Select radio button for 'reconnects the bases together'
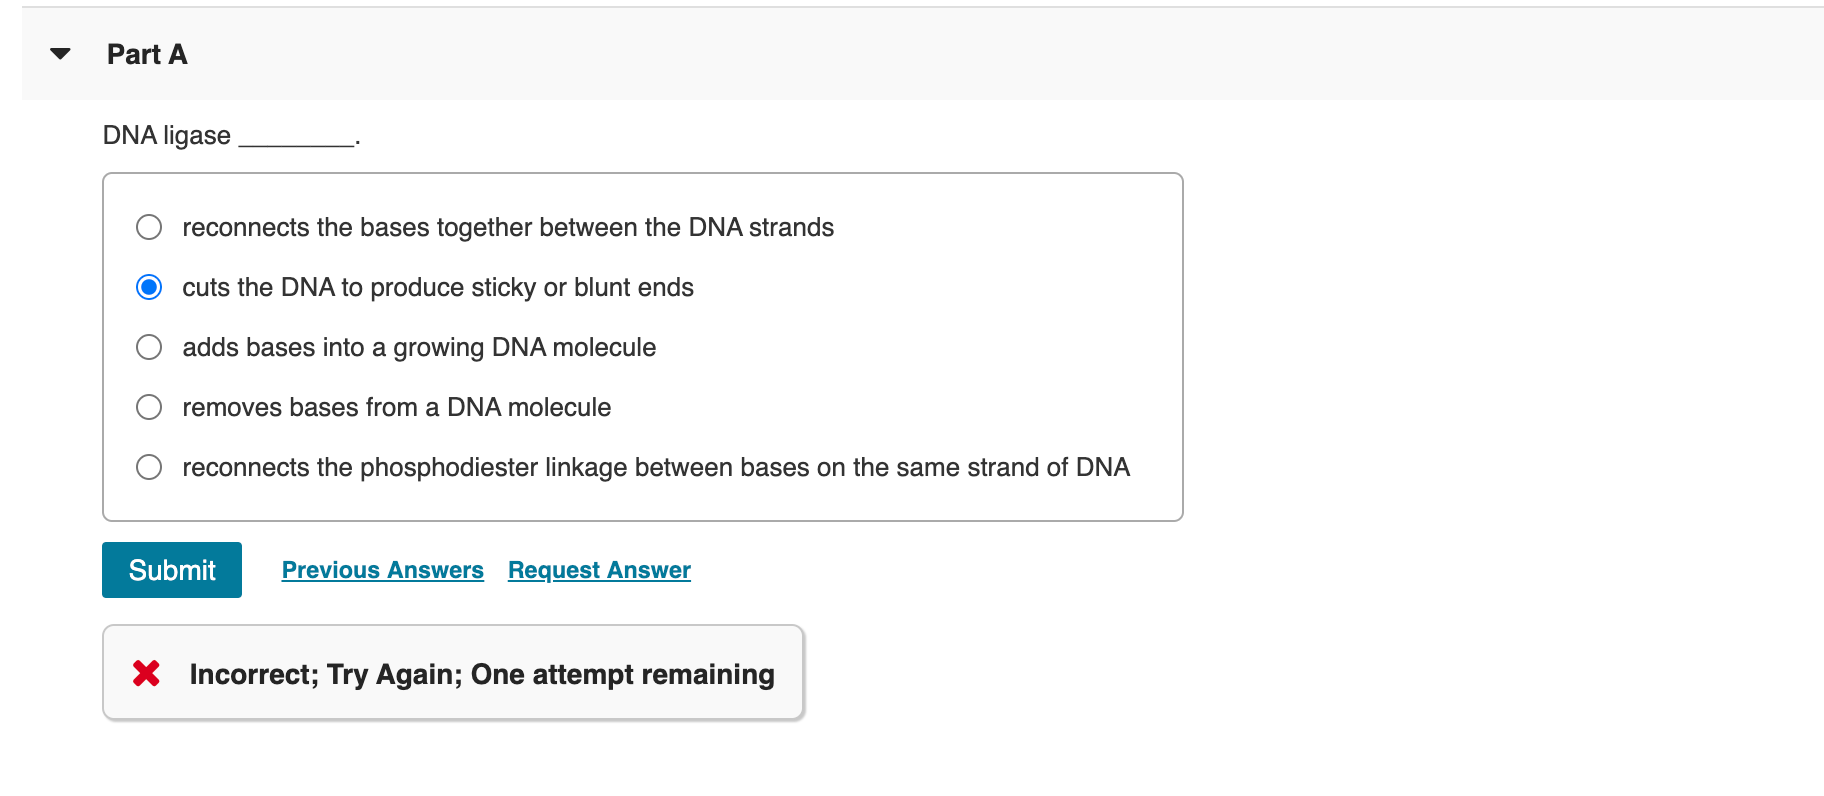Image resolution: width=1824 pixels, height=796 pixels. tap(149, 227)
